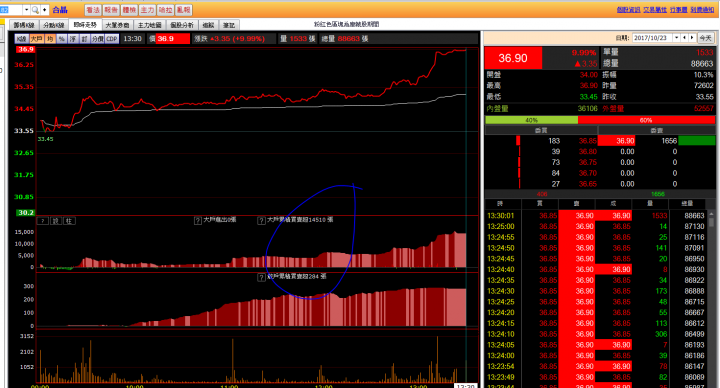Click the 合晶 stock name label
This screenshot has height=388, width=720.
[x=60, y=10]
